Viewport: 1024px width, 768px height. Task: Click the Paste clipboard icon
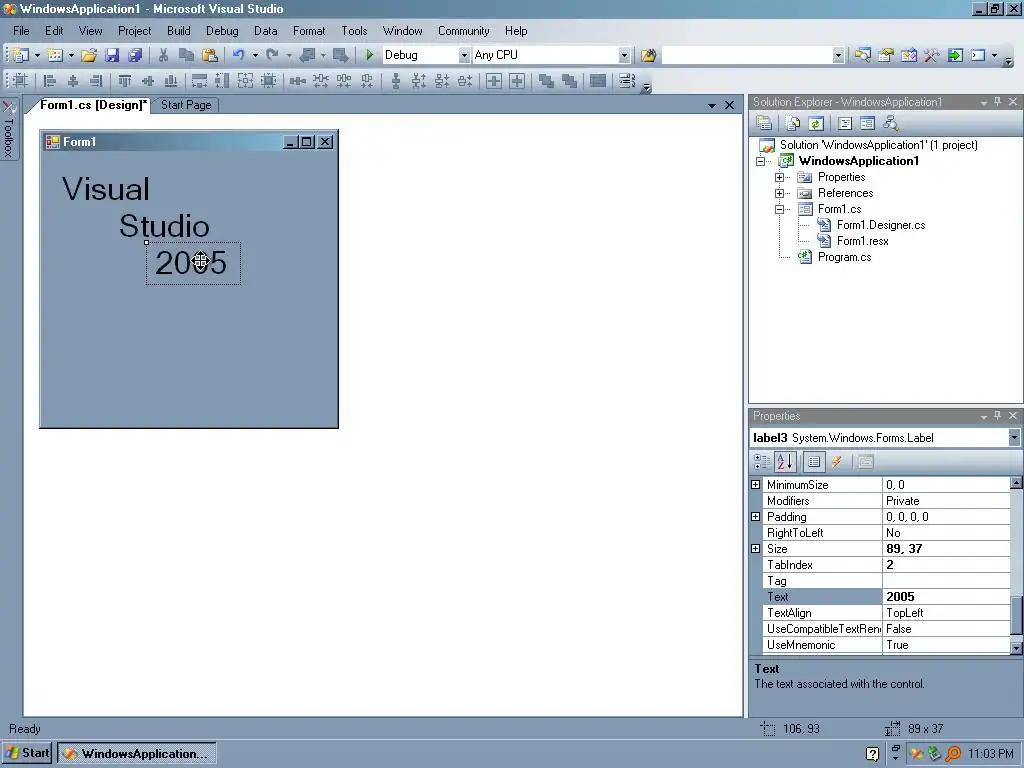(x=210, y=56)
